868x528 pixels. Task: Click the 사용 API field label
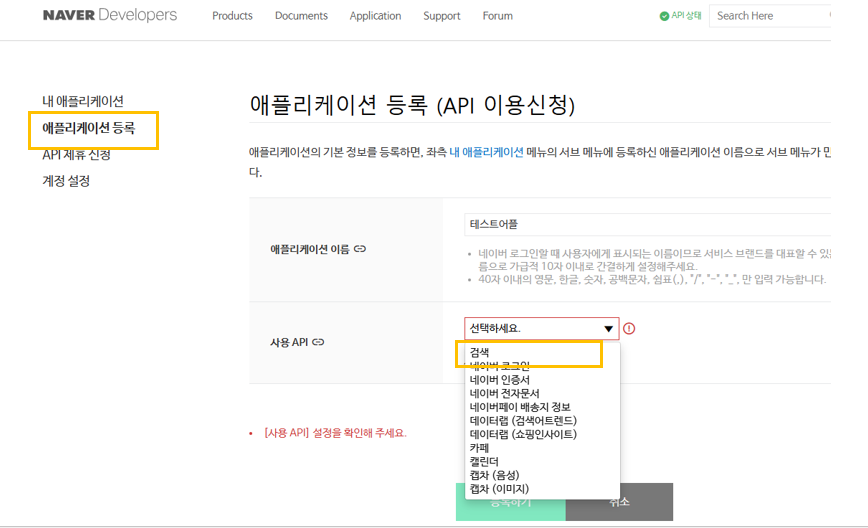pyautogui.click(x=289, y=343)
